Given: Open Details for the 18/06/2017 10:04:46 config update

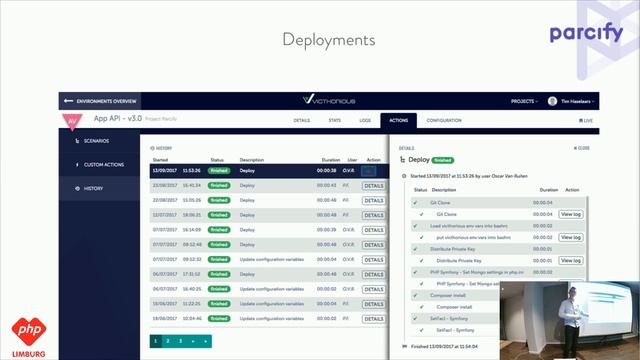Looking at the screenshot, I should coord(373,319).
